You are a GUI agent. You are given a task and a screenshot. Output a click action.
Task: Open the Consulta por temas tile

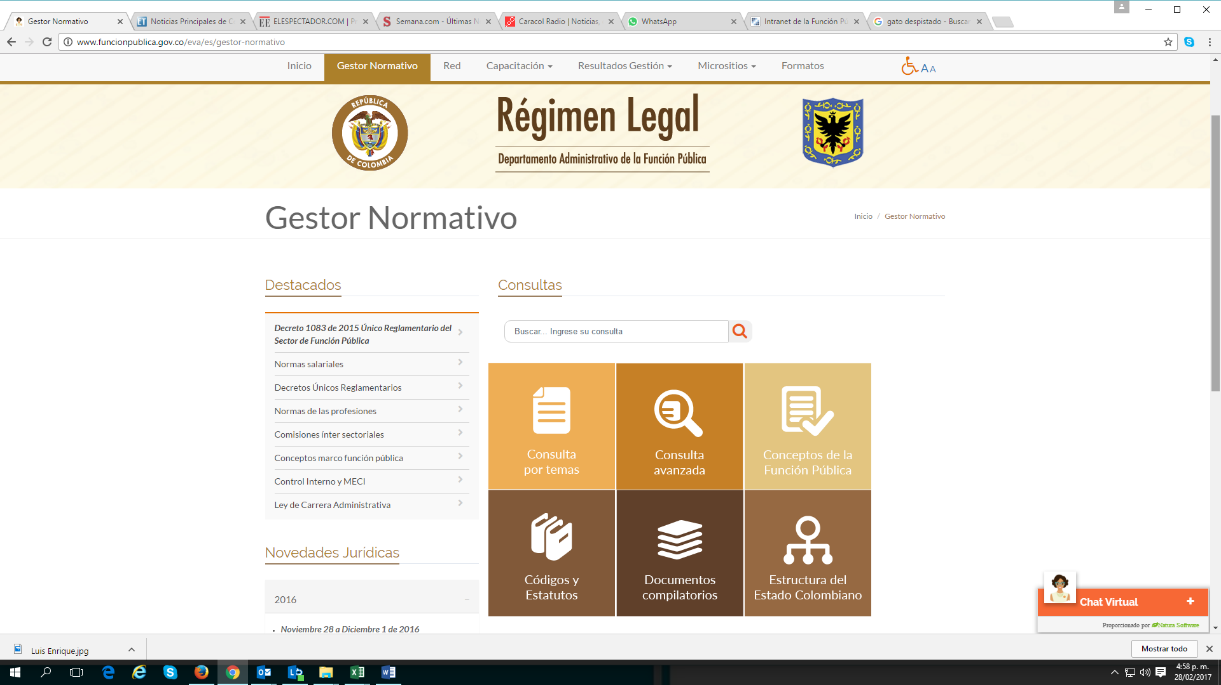coord(552,426)
